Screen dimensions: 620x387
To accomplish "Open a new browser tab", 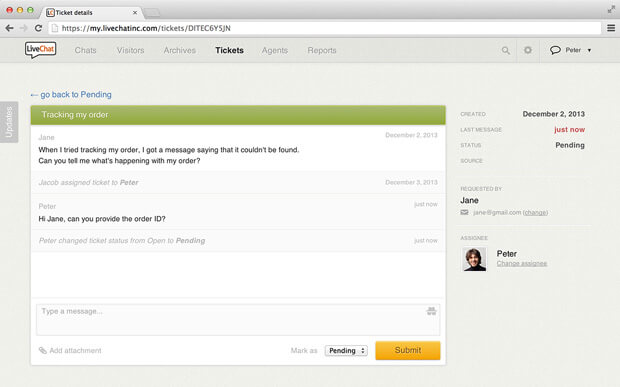I will point(152,13).
